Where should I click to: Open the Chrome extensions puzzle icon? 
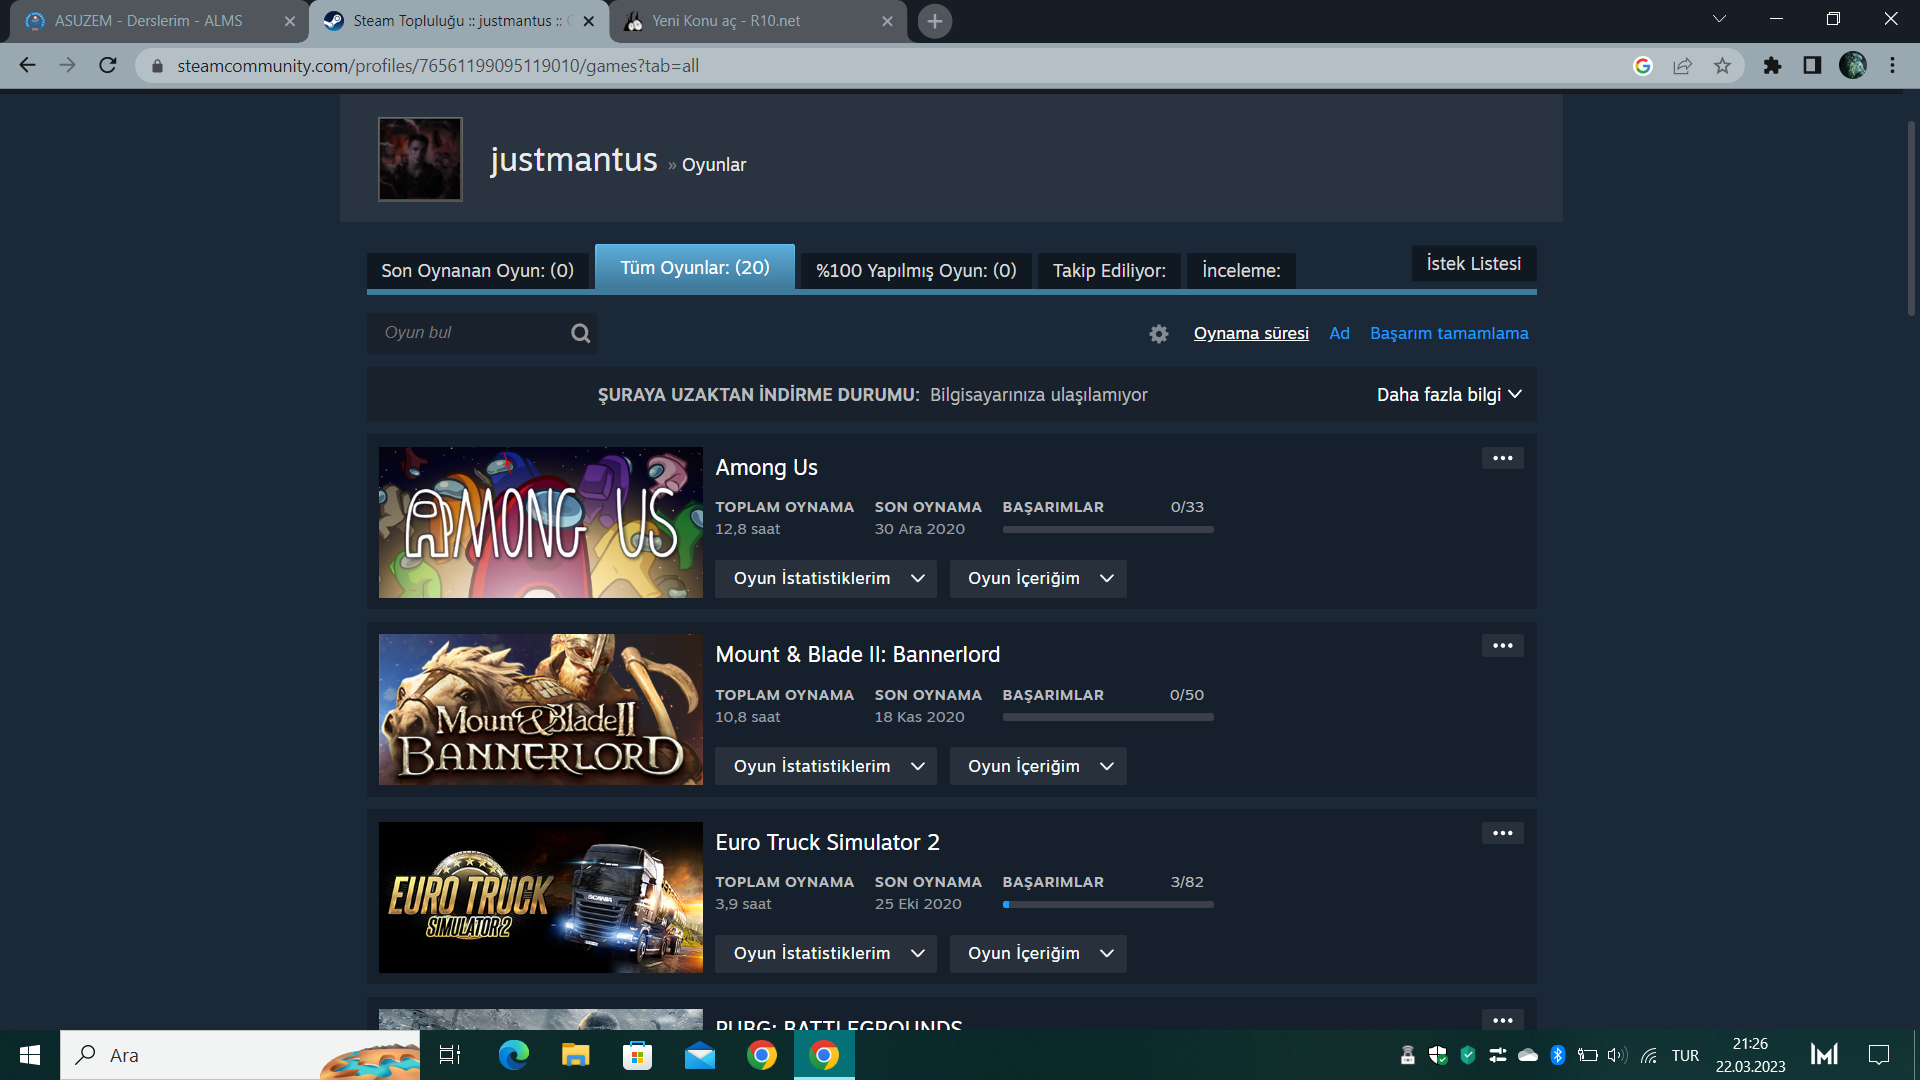[1772, 66]
